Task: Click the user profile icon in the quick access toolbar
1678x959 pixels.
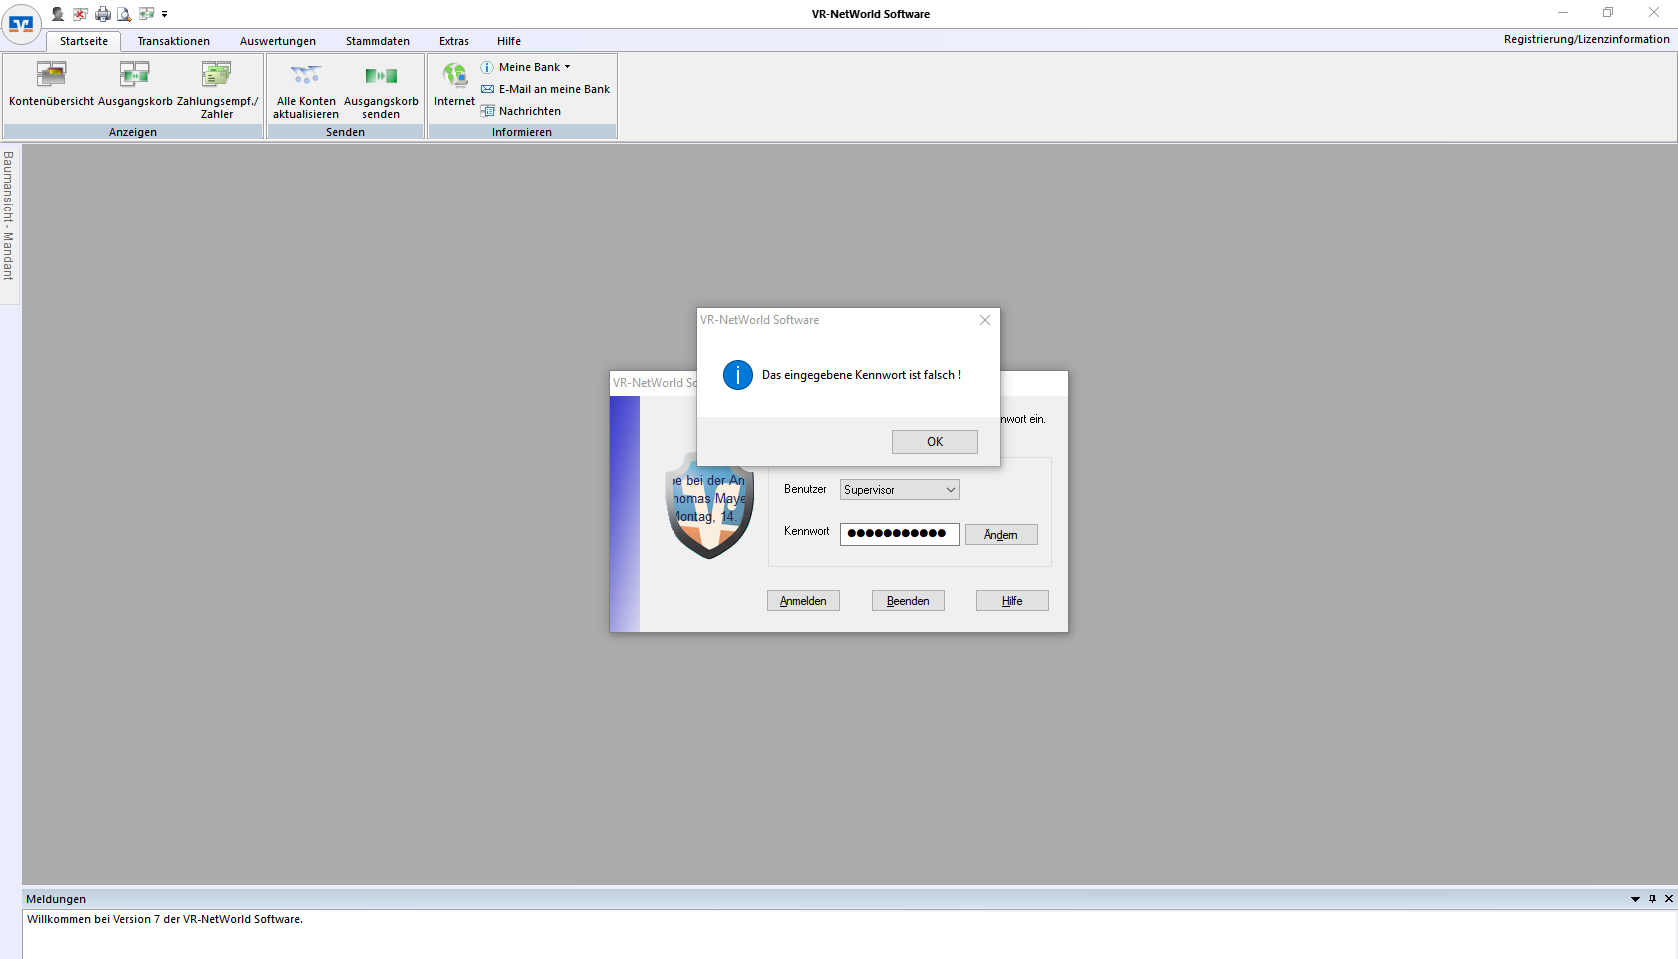Action: pos(58,14)
